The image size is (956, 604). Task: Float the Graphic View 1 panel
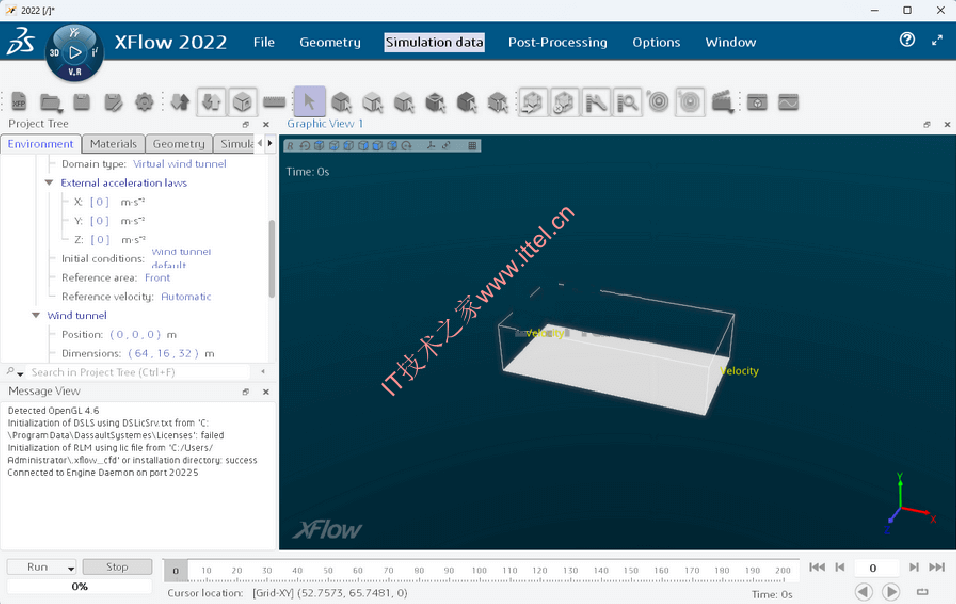pyautogui.click(x=927, y=124)
